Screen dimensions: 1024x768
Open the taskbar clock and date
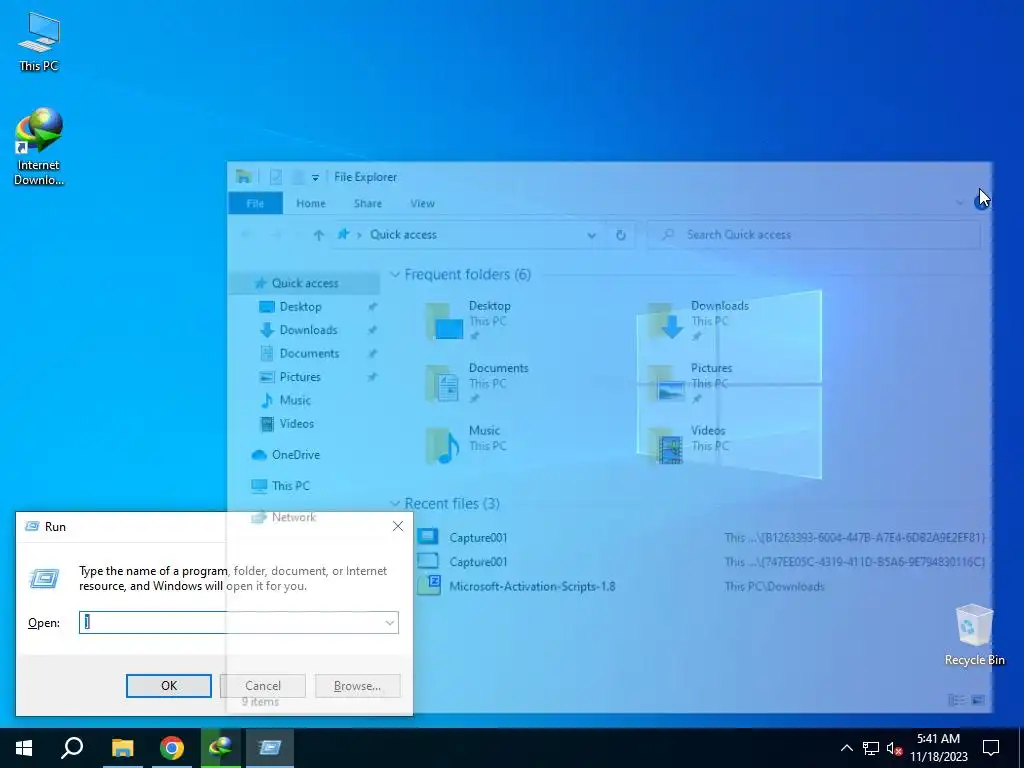pos(938,748)
